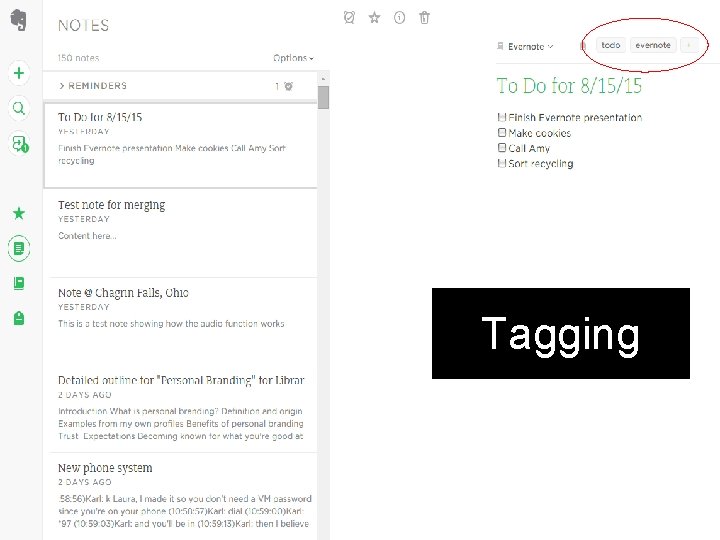Check Sort recycling checkbox

(502, 163)
